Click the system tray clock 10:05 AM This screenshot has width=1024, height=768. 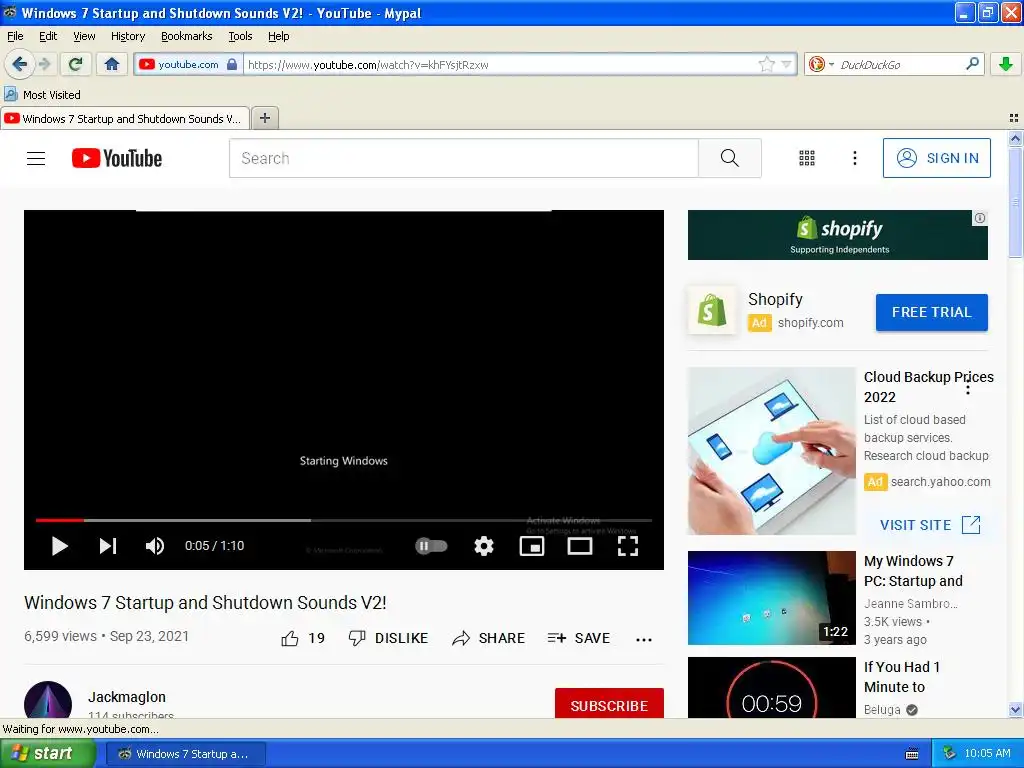point(987,753)
